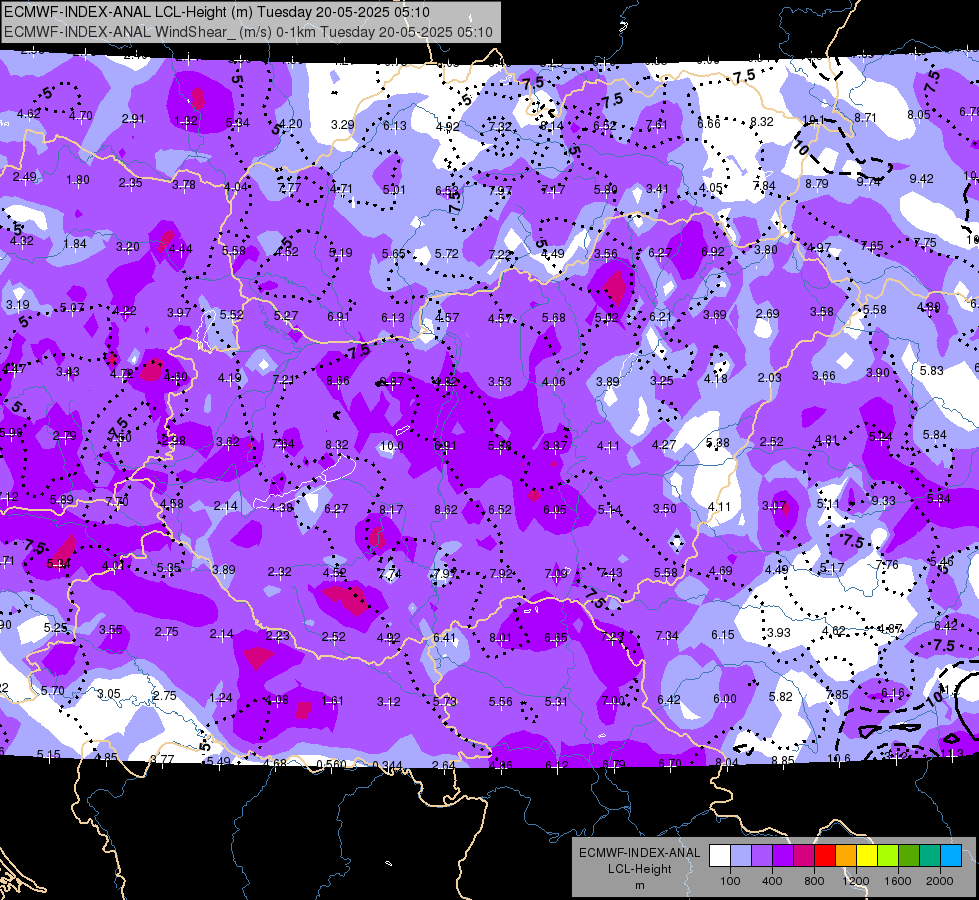Click the wind shear value 6.92
Viewport: 979px width, 900px height.
click(x=712, y=251)
